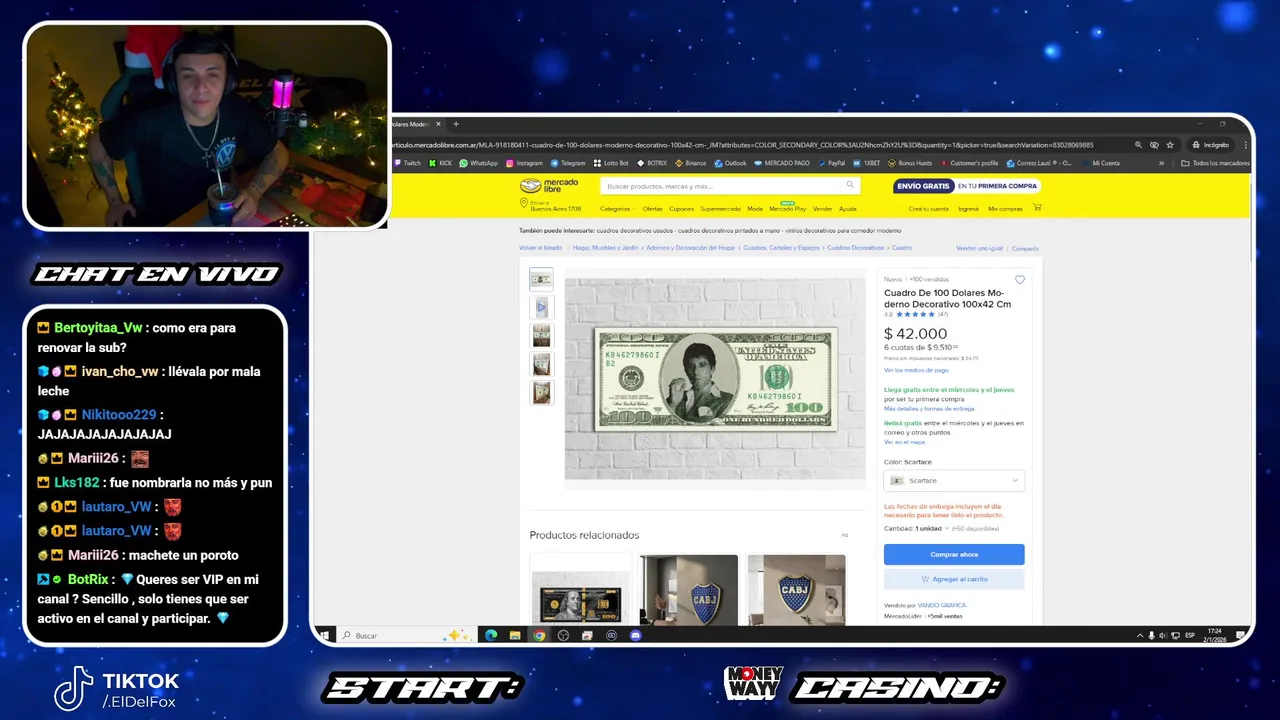Viewport: 1280px width, 720px height.
Task: Open the WhatsApp bookmark
Action: [478, 163]
